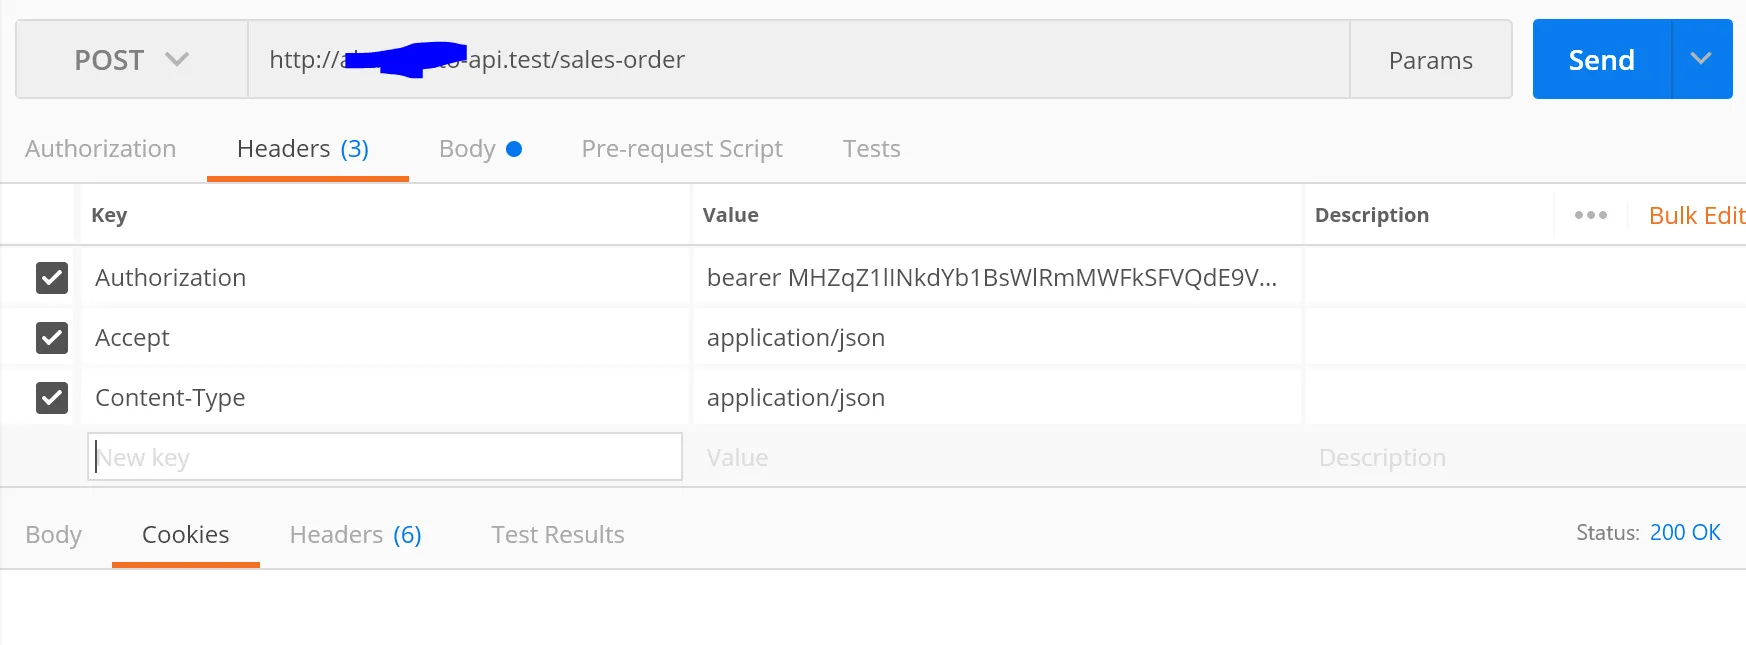Open the POST method dropdown
1746x645 pixels.
(131, 60)
